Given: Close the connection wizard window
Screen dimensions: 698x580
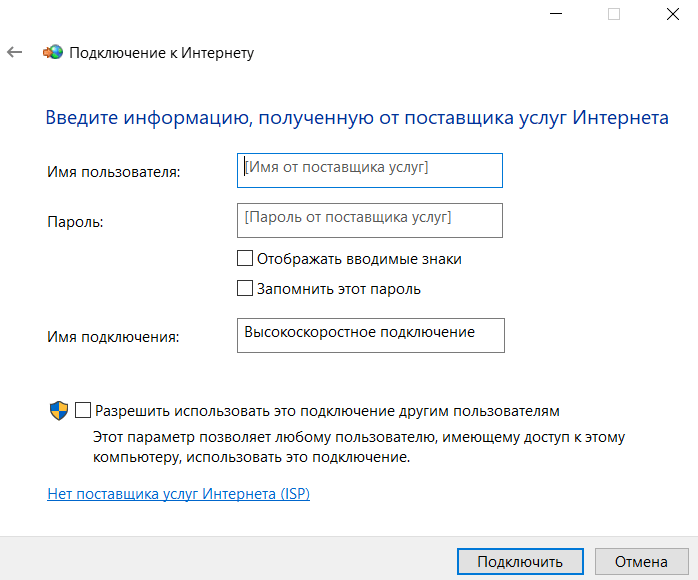Looking at the screenshot, I should point(673,14).
